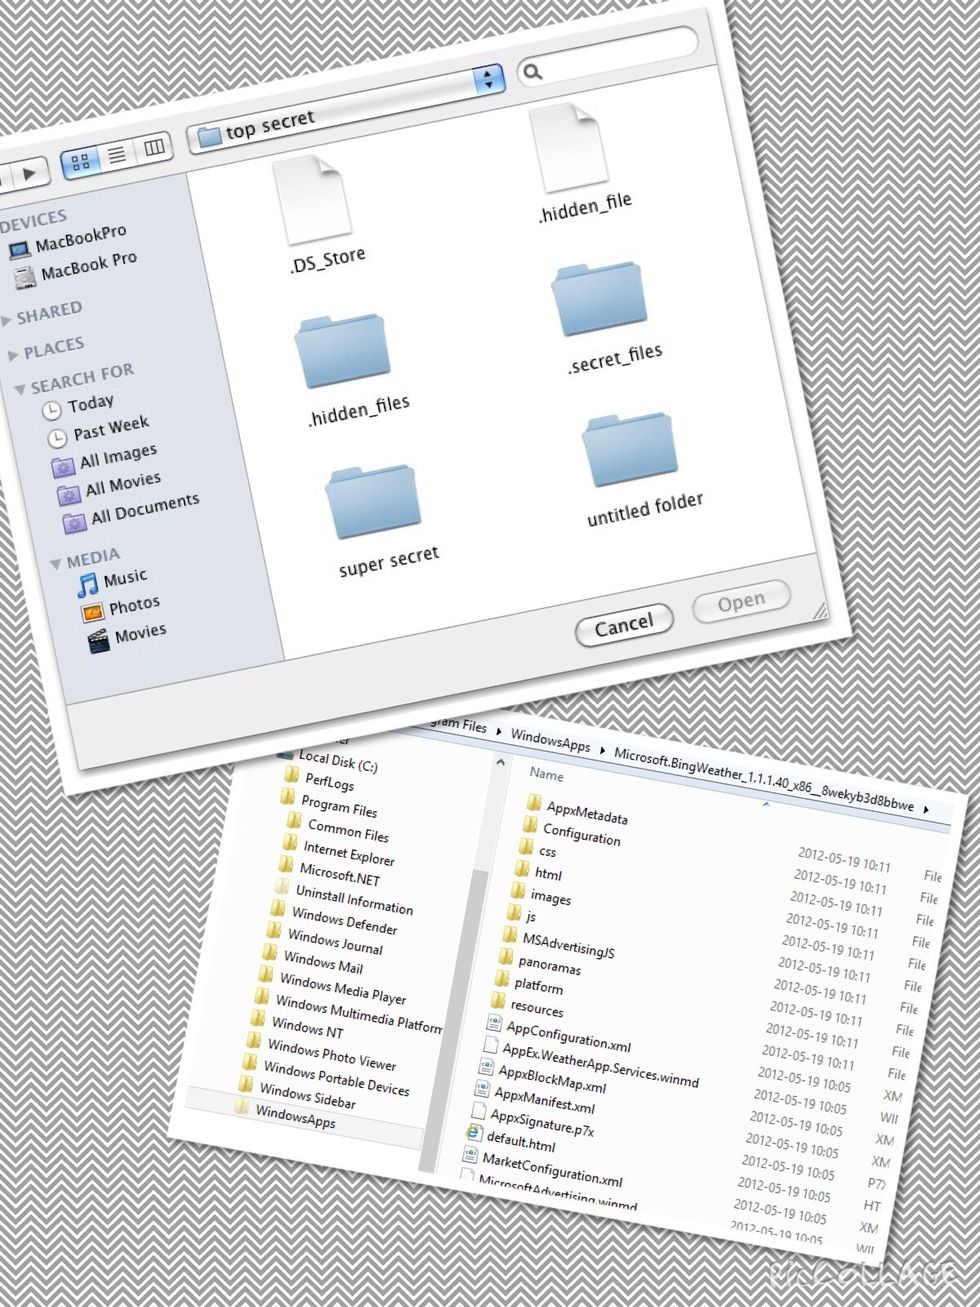Switch to column view in the dialog toolbar
The height and width of the screenshot is (1307, 980).
(153, 150)
